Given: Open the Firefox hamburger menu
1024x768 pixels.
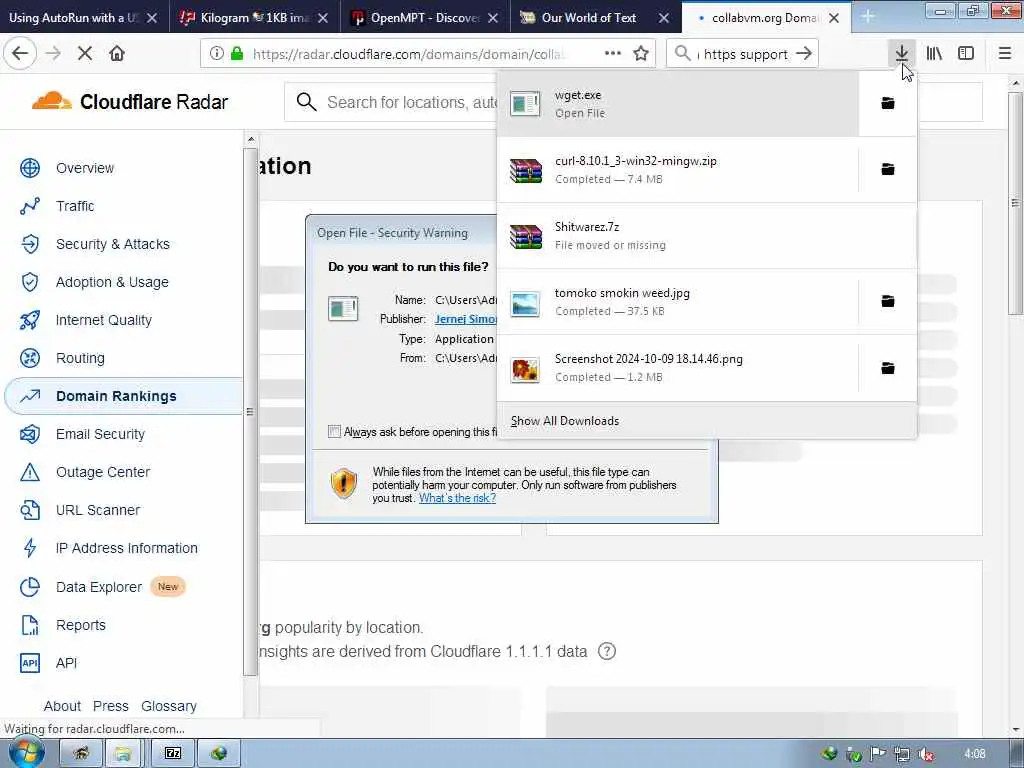Looking at the screenshot, I should pos(1004,54).
